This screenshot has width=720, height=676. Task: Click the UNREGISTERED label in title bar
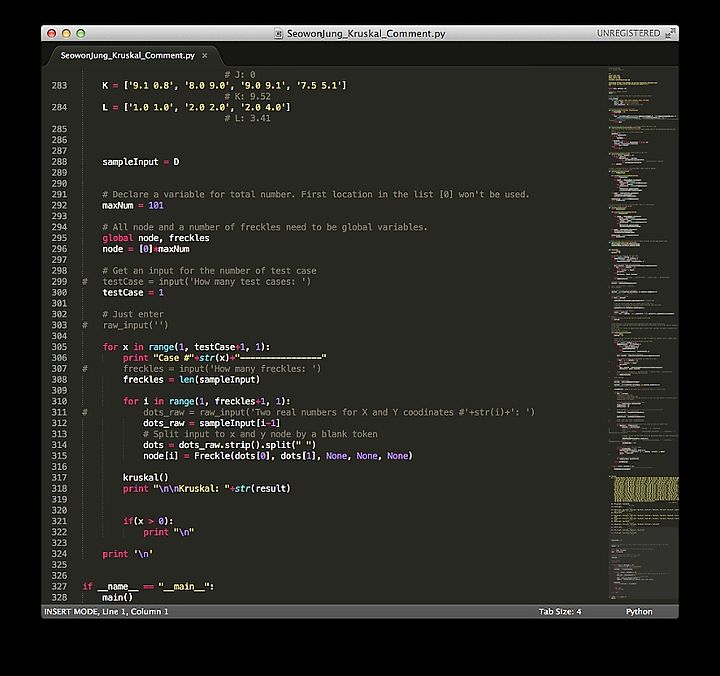(x=628, y=33)
